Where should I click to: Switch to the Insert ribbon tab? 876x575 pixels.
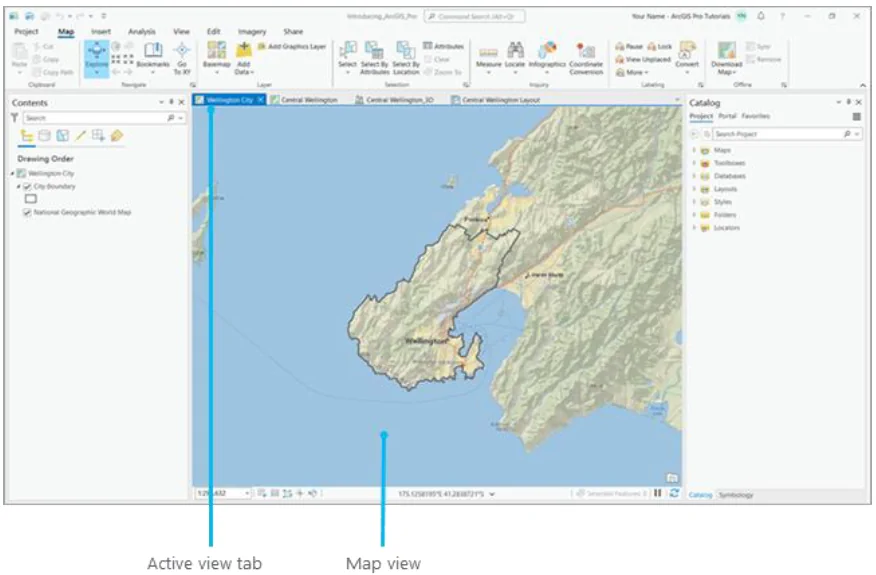coord(101,32)
